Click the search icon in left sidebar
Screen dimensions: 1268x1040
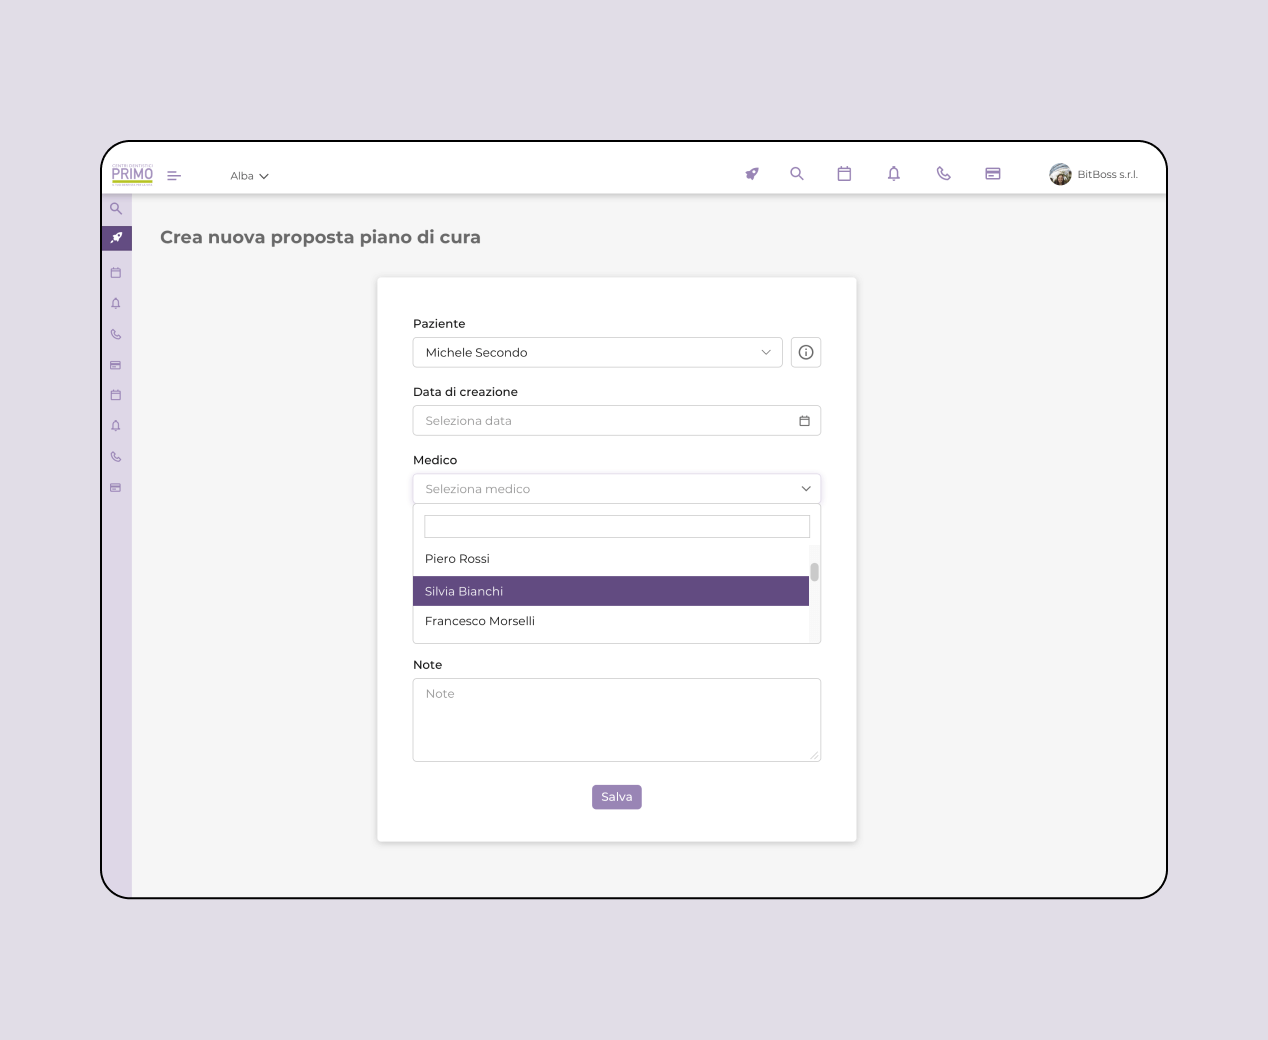(x=116, y=209)
